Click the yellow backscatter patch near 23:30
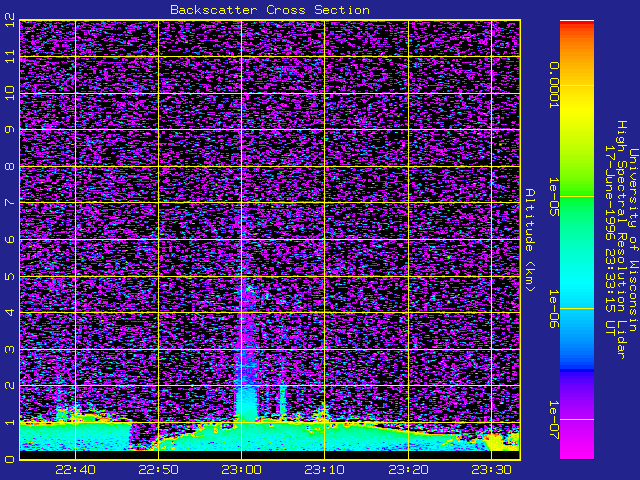The image size is (640, 480). click(495, 443)
